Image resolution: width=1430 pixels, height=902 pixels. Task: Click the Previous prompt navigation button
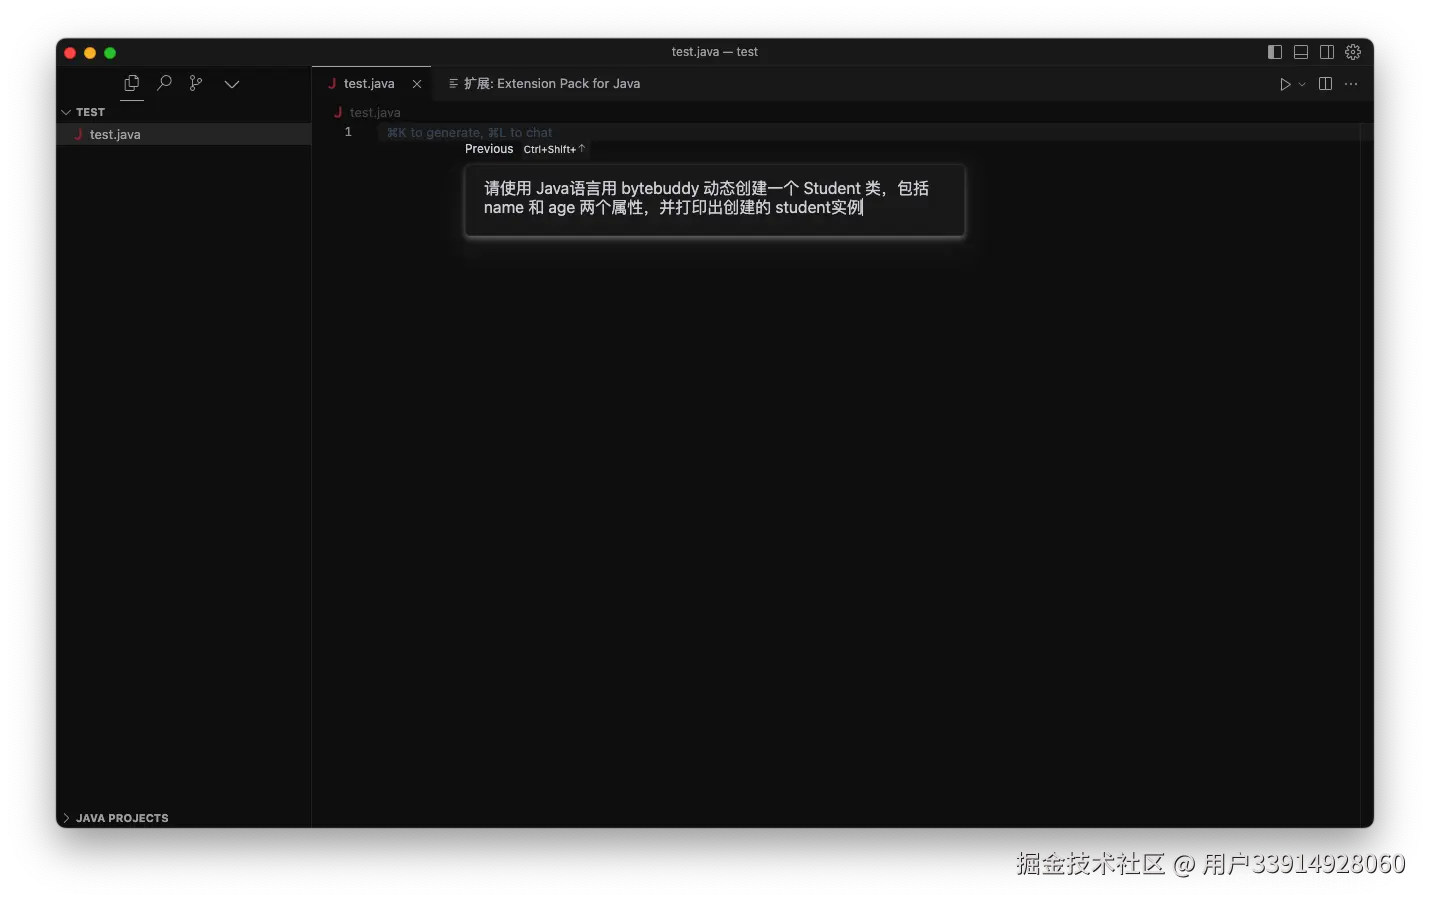(489, 149)
